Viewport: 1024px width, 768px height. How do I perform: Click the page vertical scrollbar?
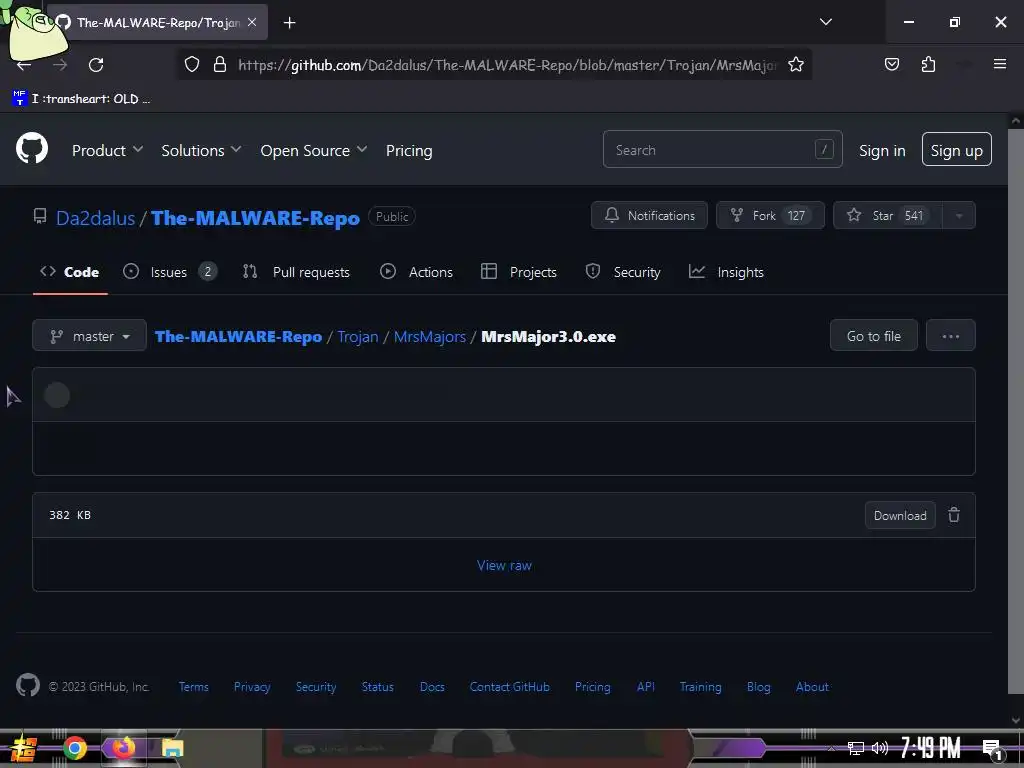[1016, 411]
